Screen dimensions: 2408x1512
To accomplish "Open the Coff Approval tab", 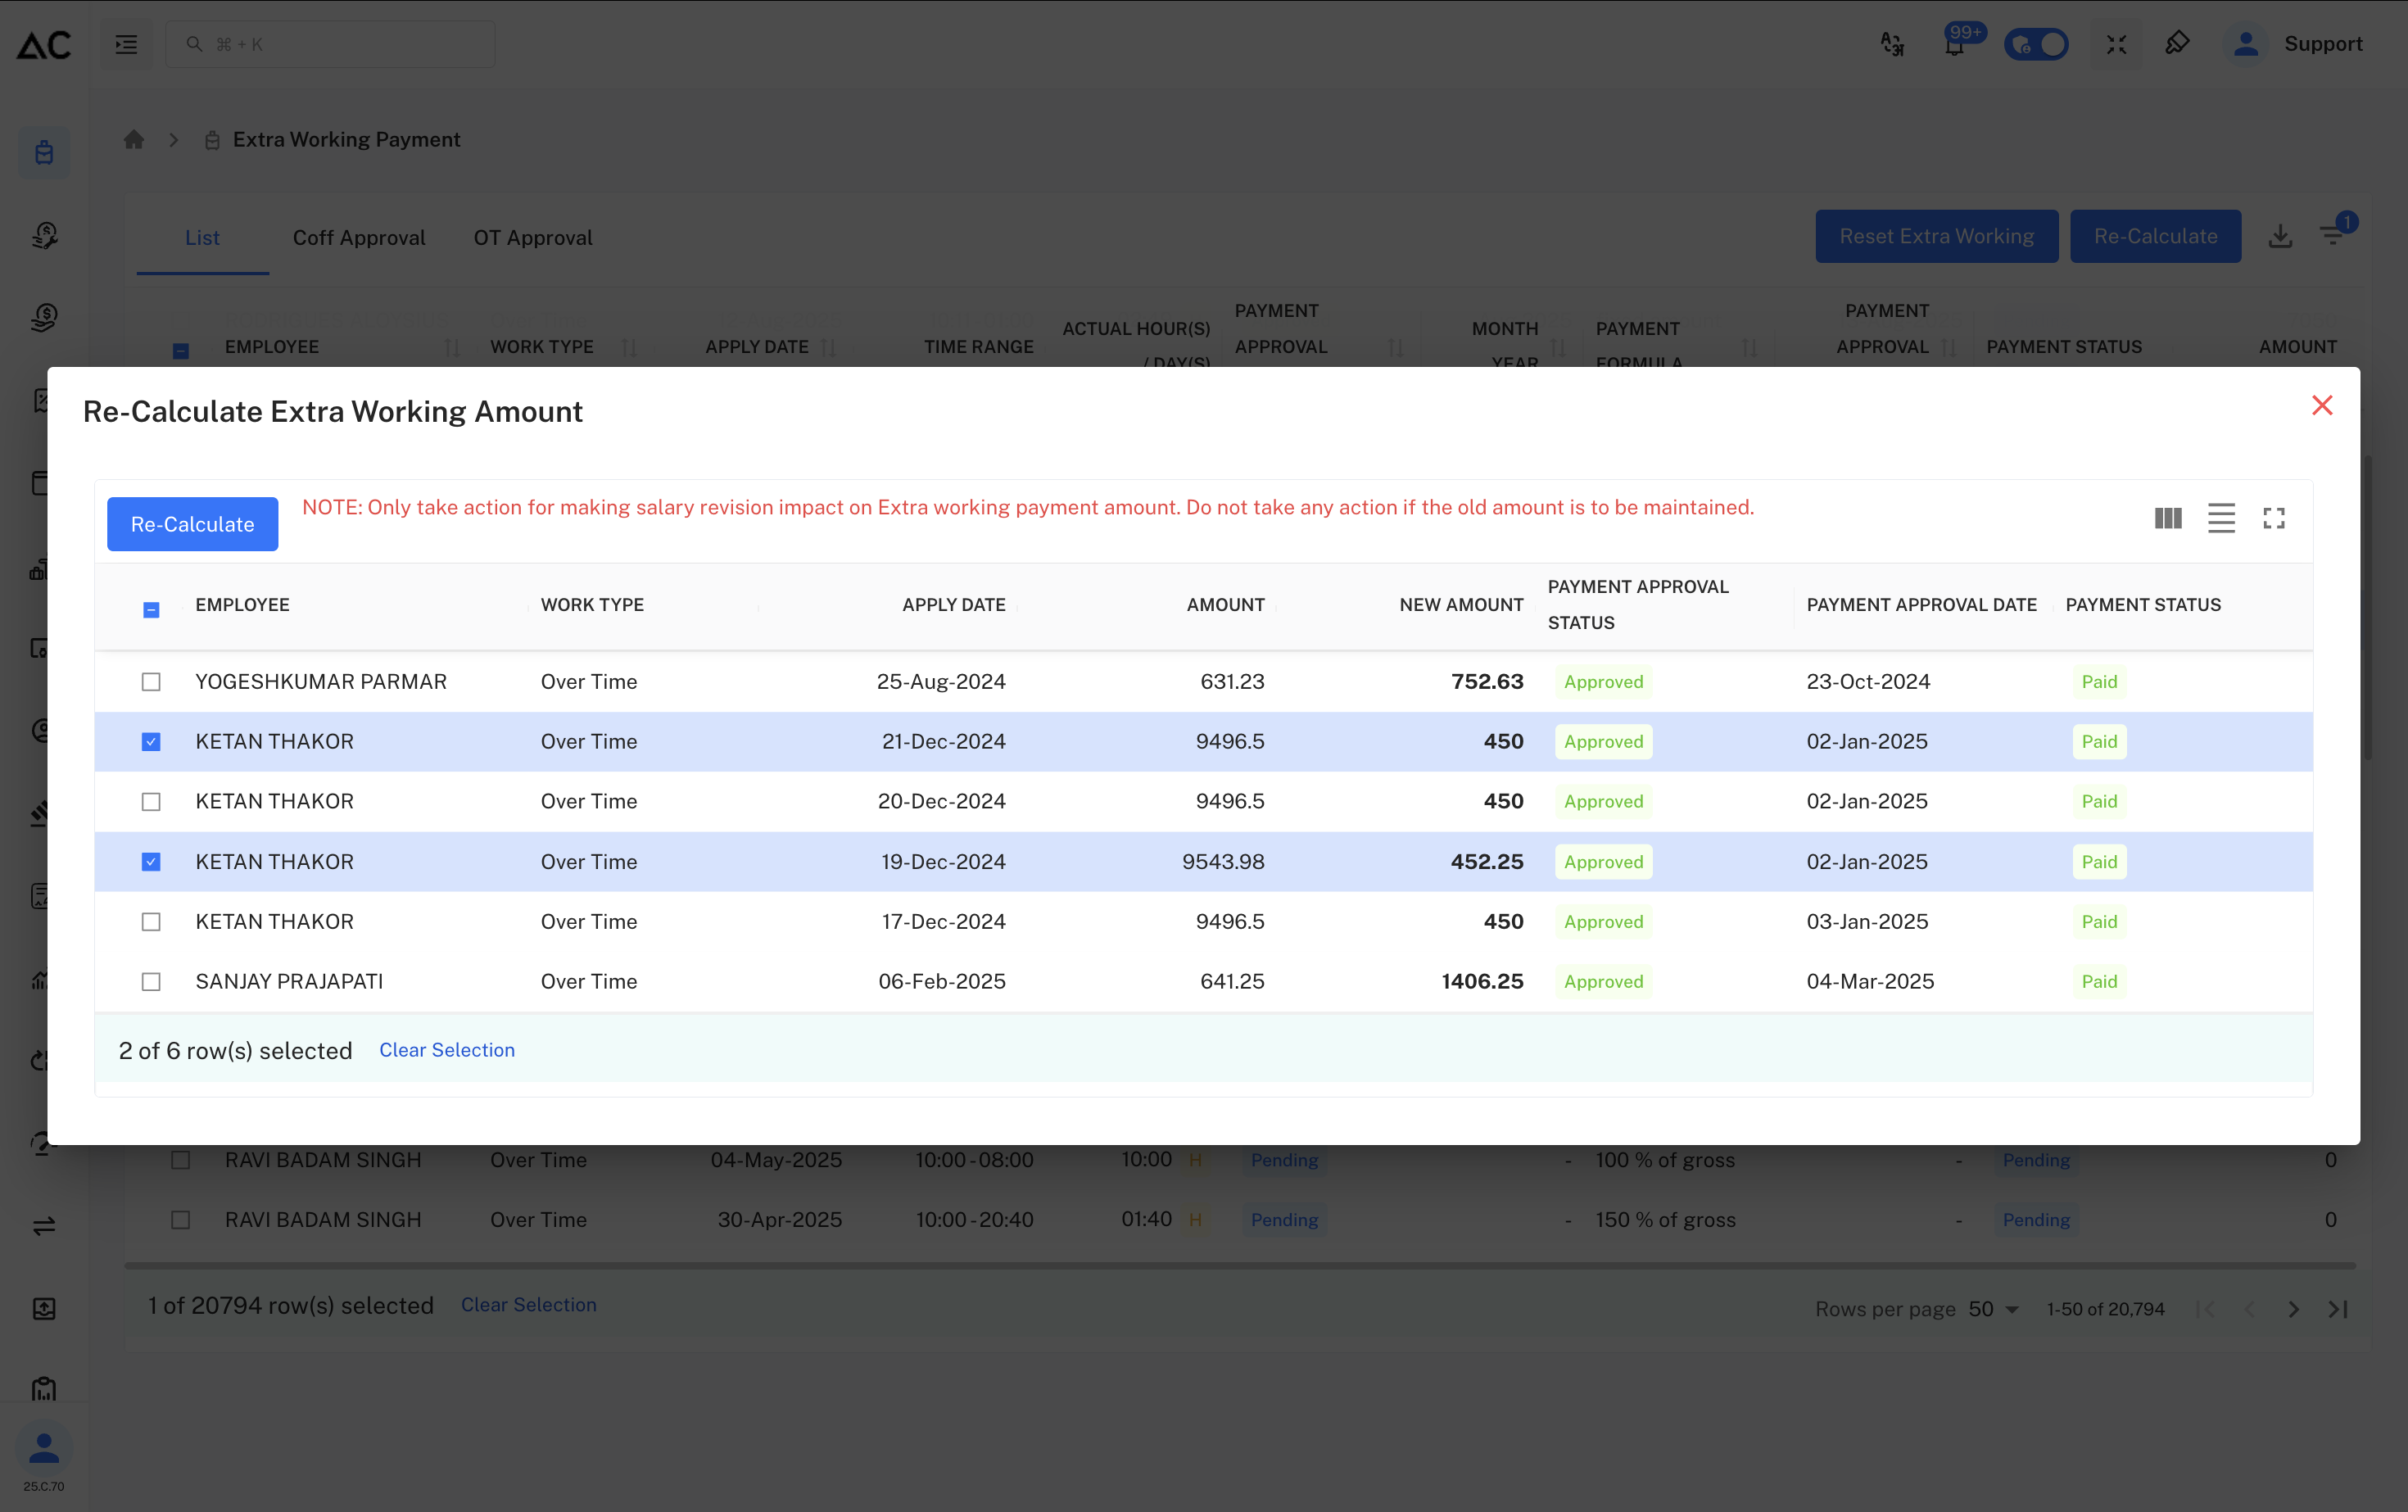I will (359, 237).
